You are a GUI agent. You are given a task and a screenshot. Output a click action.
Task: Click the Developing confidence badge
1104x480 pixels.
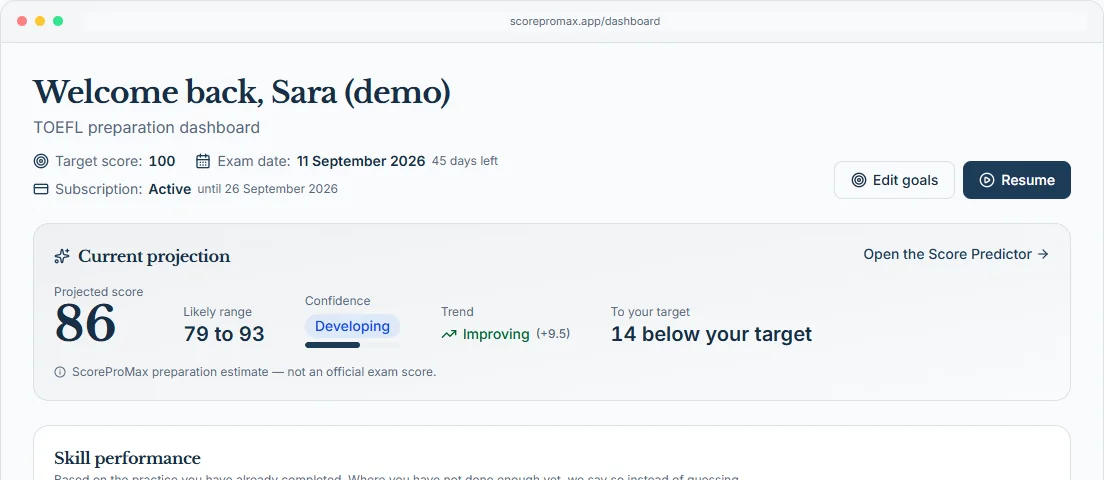[x=352, y=326]
